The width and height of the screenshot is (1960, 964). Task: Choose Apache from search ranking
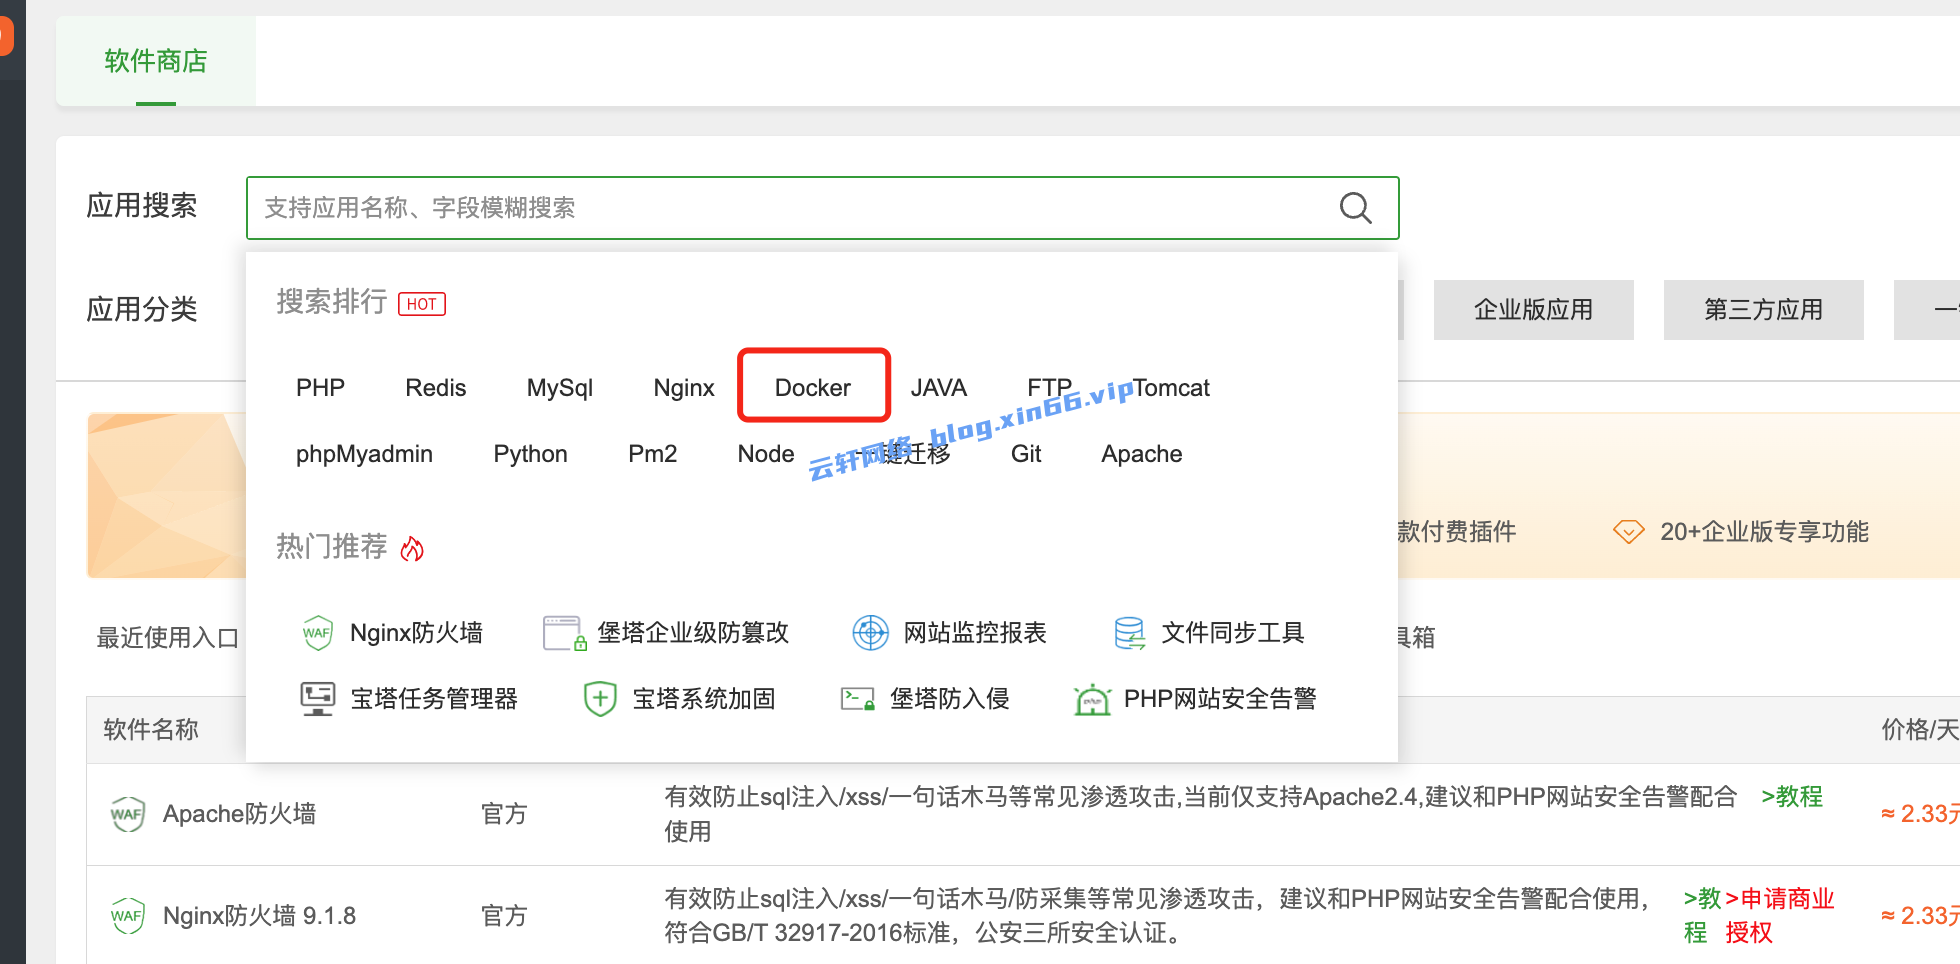1142,454
